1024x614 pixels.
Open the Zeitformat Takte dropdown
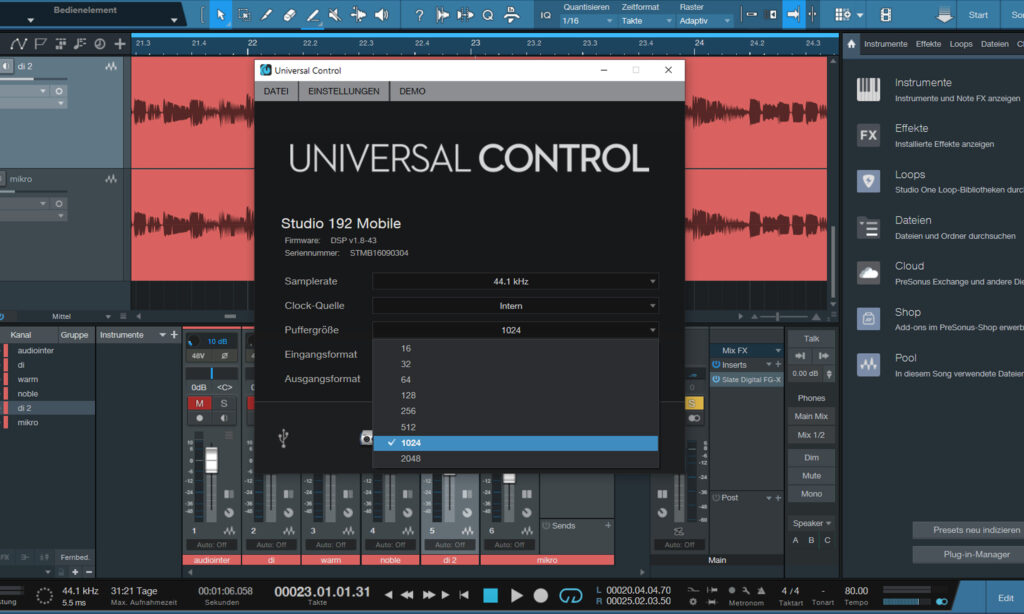pyautogui.click(x=646, y=21)
